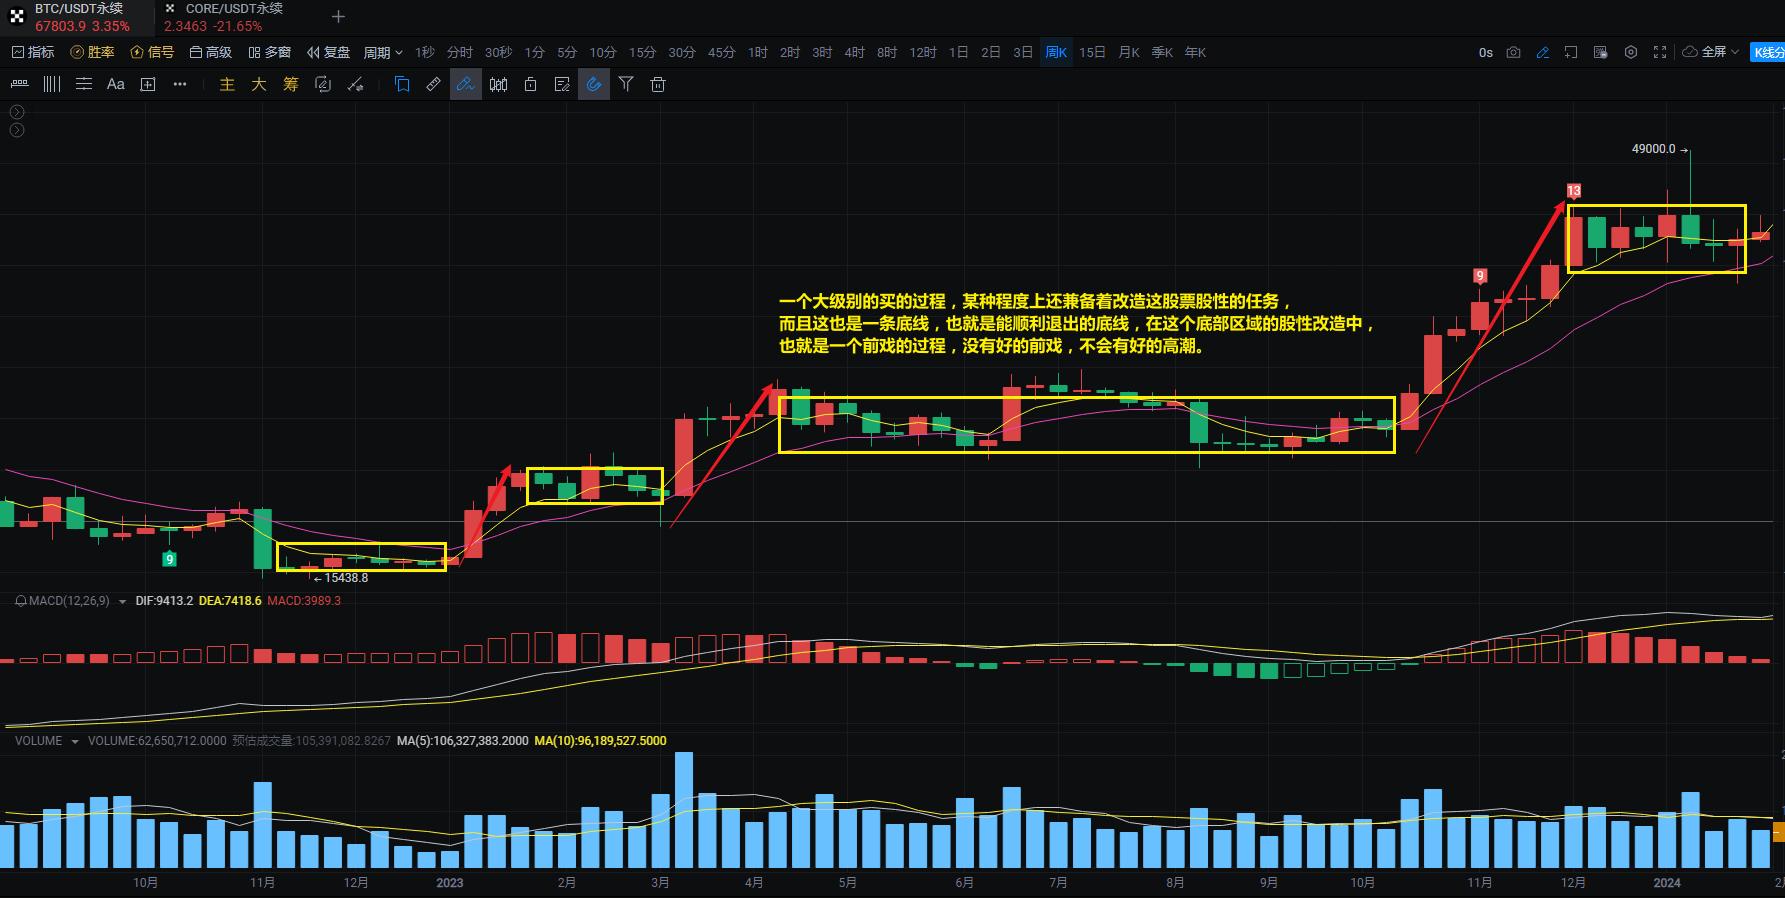The width and height of the screenshot is (1785, 898).
Task: Select the box-plus measure tool
Action: click(148, 84)
